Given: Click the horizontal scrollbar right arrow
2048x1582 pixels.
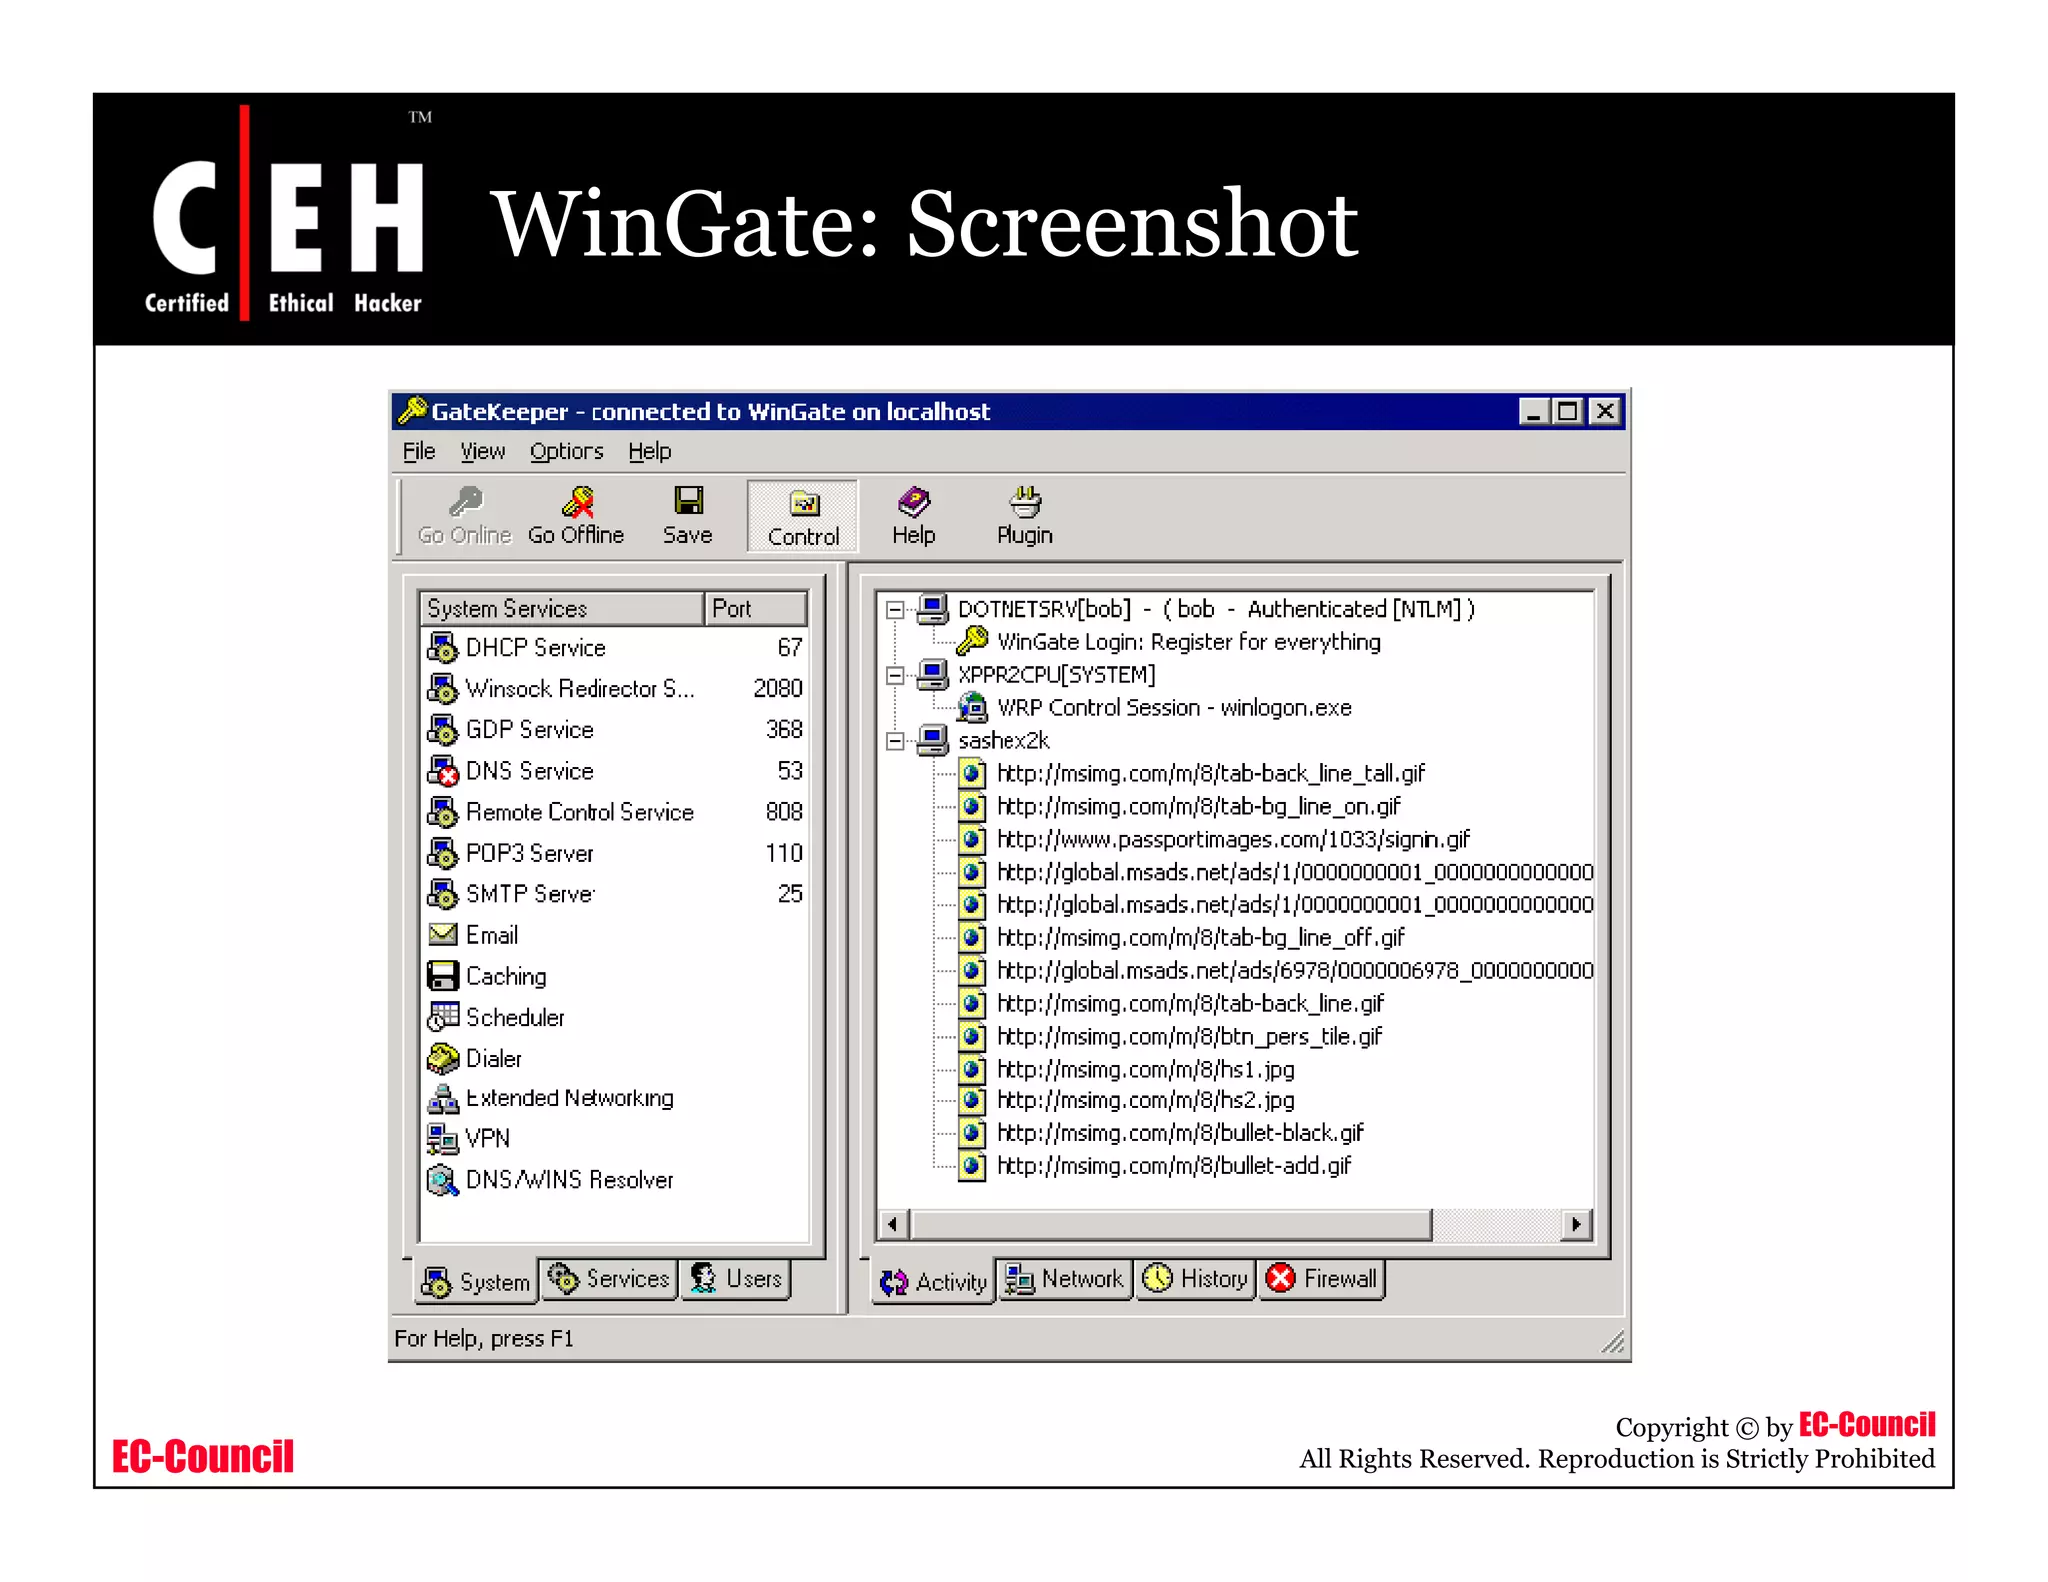Looking at the screenshot, I should tap(1576, 1224).
